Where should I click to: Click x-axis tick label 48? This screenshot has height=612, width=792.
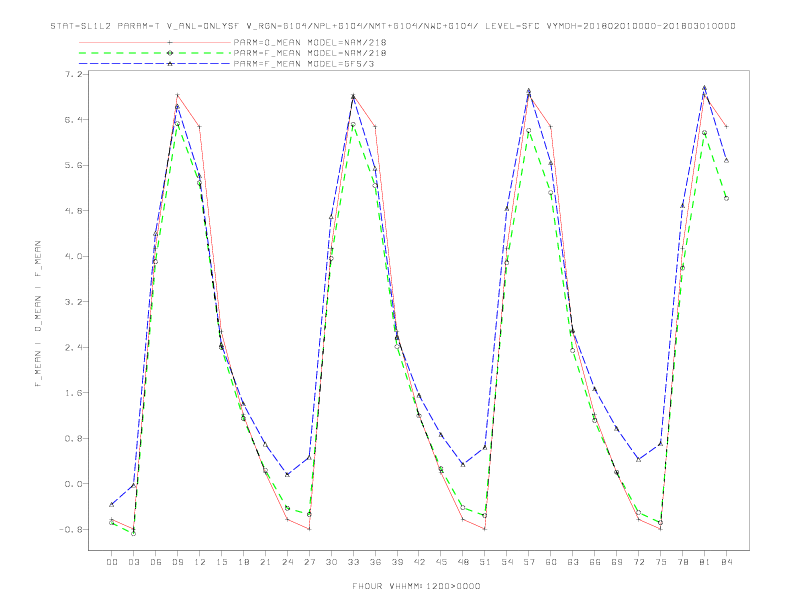[x=463, y=562]
